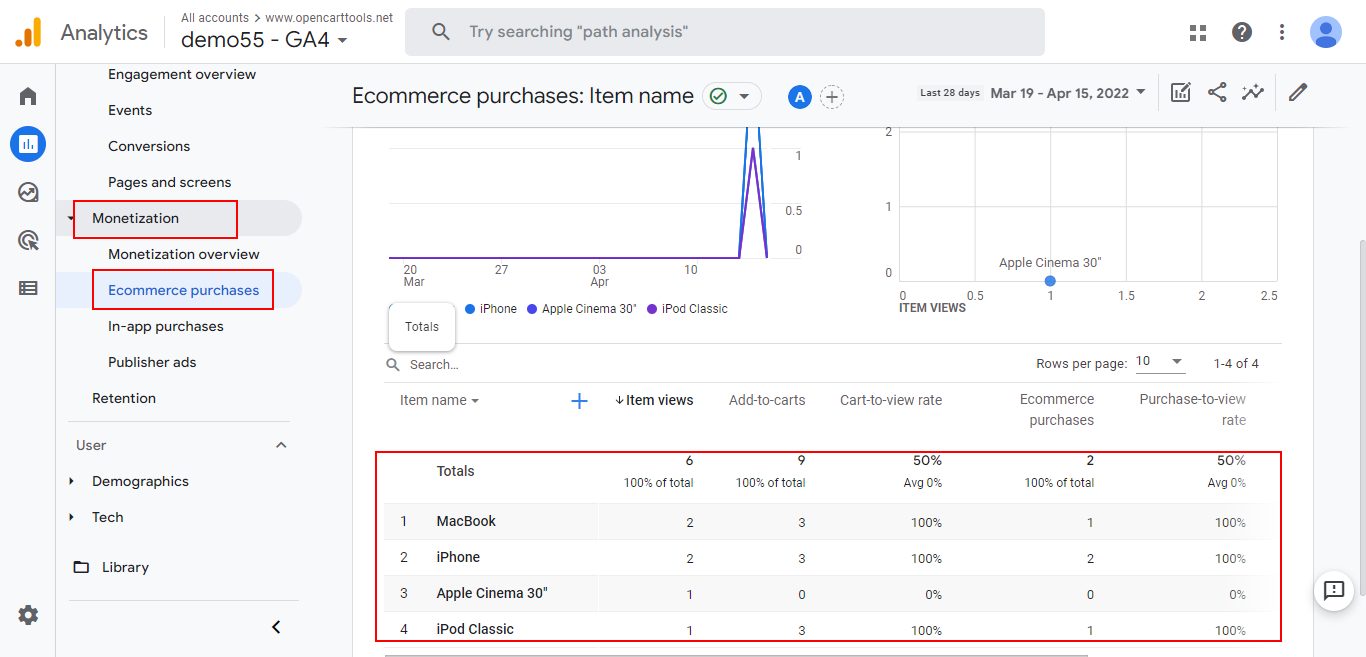This screenshot has height=657, width=1366.
Task: Hide Apple Cinema 30" from the chart legend
Action: click(581, 308)
